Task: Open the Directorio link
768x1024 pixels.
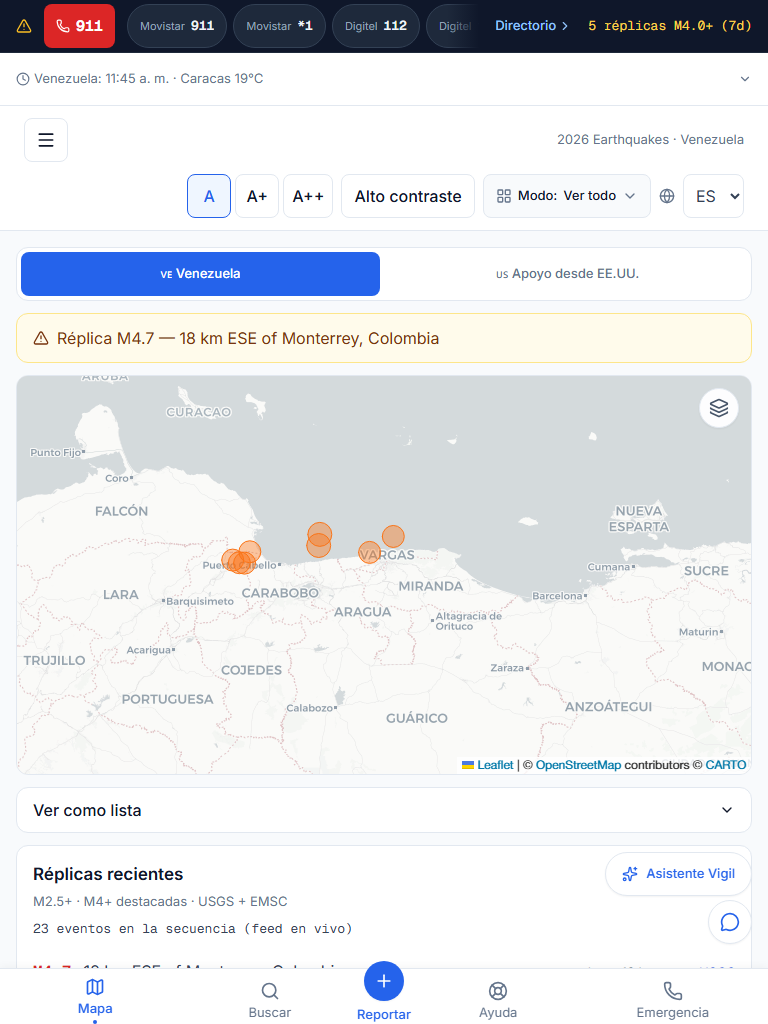Action: (531, 26)
